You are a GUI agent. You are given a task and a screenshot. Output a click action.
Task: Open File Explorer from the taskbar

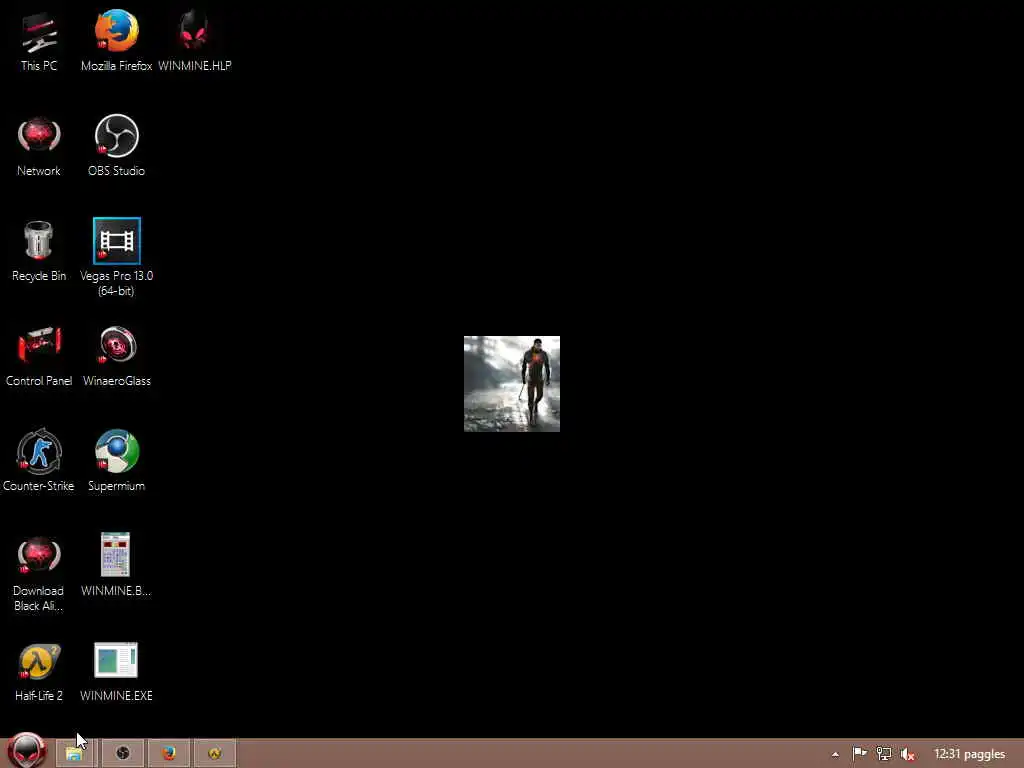point(75,754)
